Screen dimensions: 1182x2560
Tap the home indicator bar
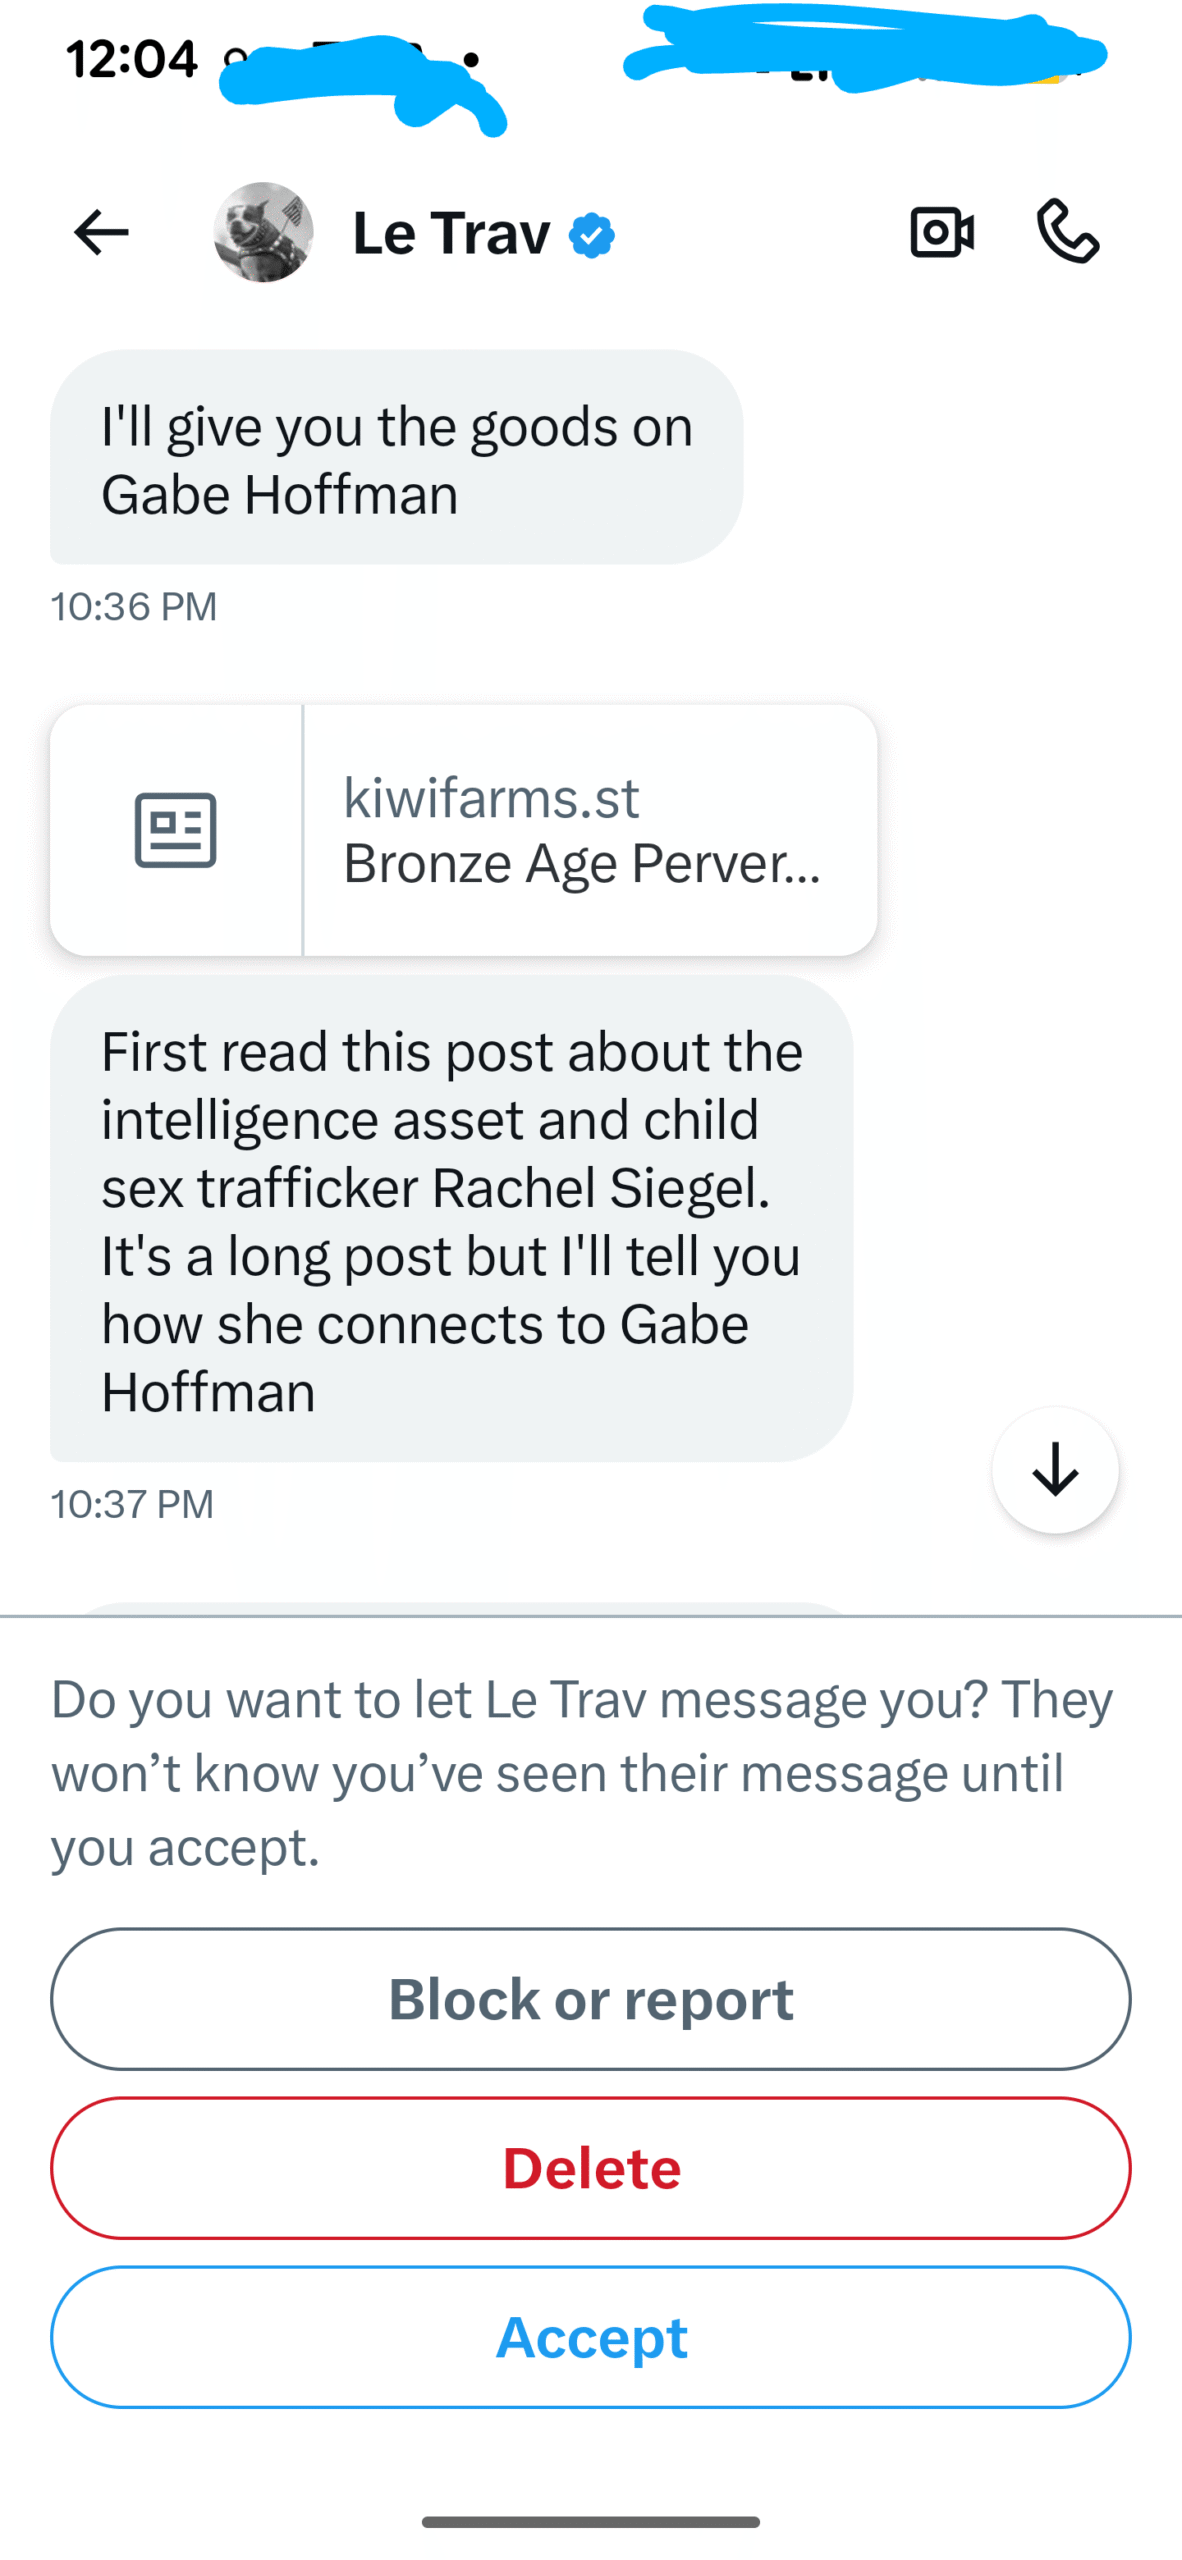(x=591, y=2521)
